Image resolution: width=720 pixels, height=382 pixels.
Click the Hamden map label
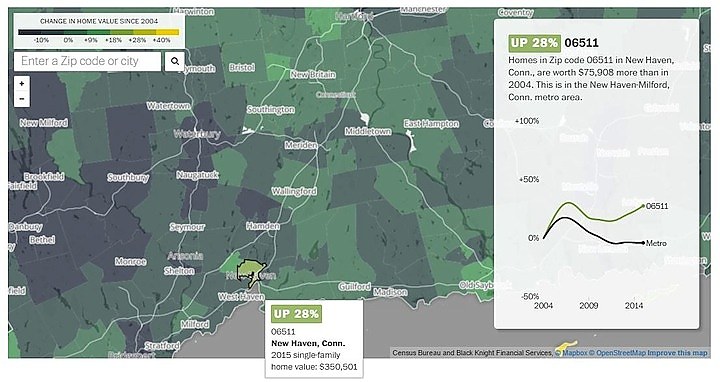tap(263, 226)
